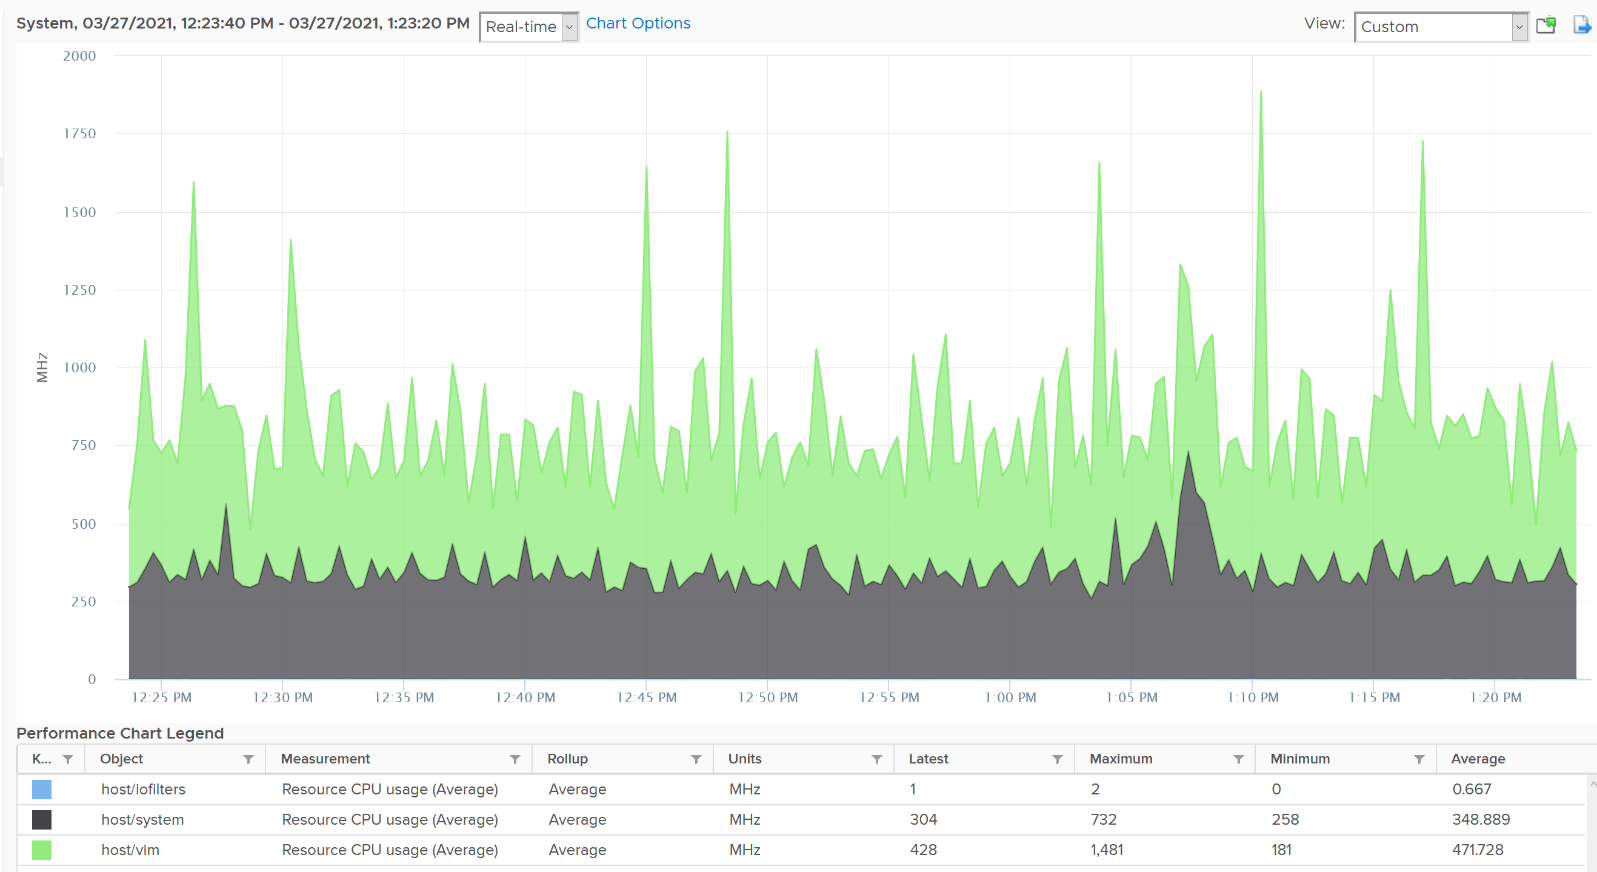Viewport: 1597px width, 872px height.
Task: Sort by Object column header
Action: coord(122,759)
